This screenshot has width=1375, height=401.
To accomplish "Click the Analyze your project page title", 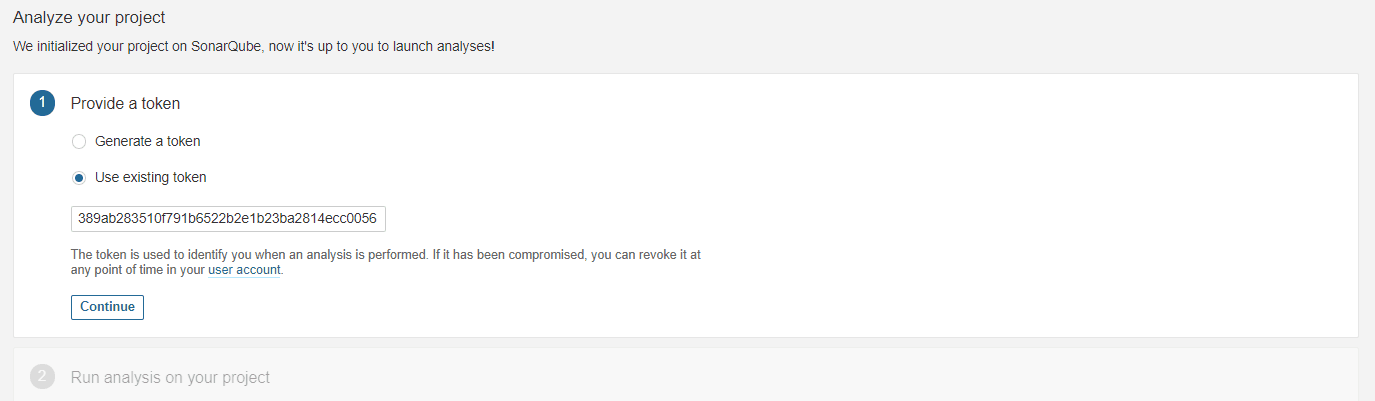I will coord(89,18).
